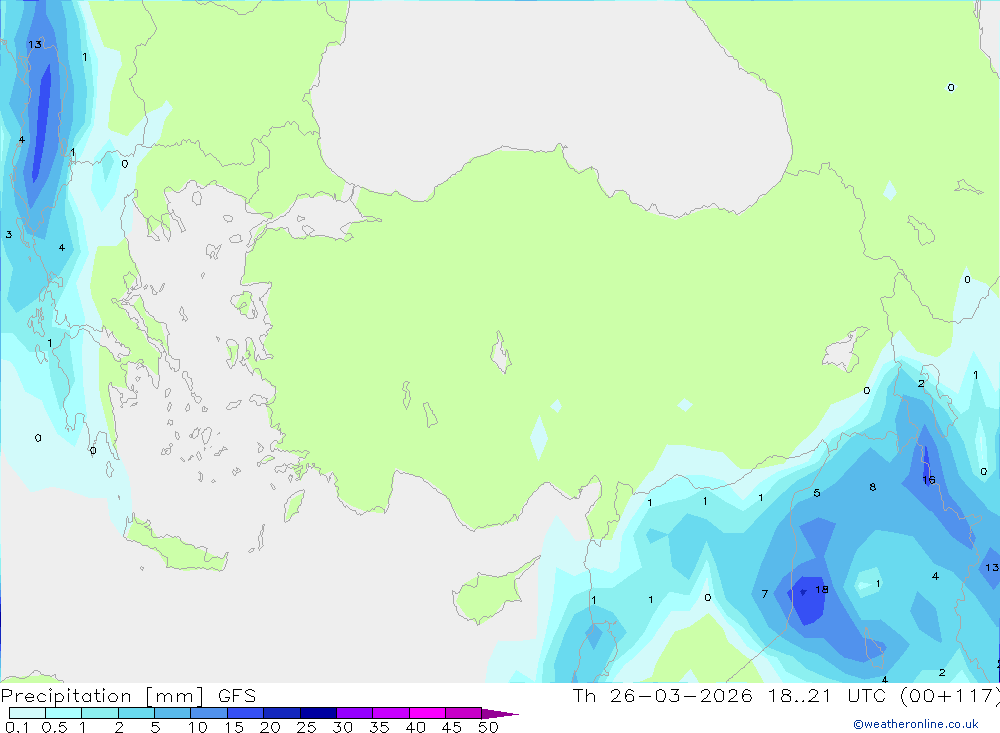Click the '18' precipitation value on the map

coord(821,589)
